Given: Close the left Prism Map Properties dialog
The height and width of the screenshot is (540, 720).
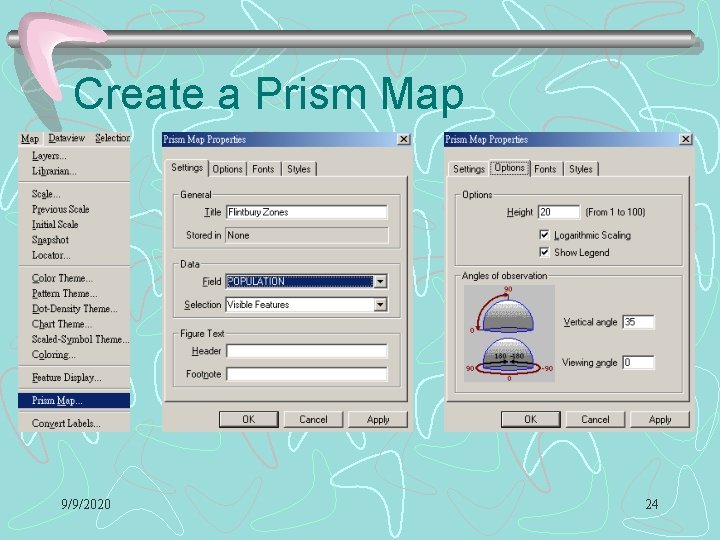Looking at the screenshot, I should 403,139.
